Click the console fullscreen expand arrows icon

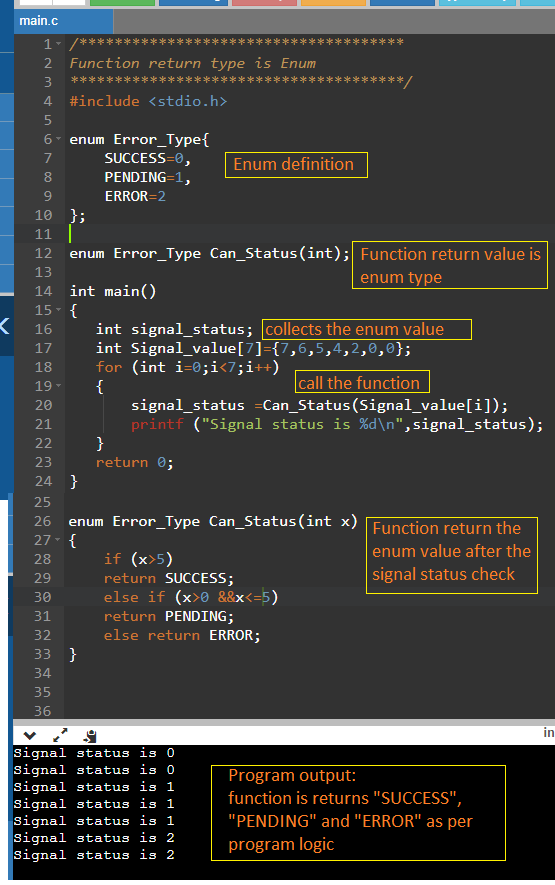tap(60, 735)
